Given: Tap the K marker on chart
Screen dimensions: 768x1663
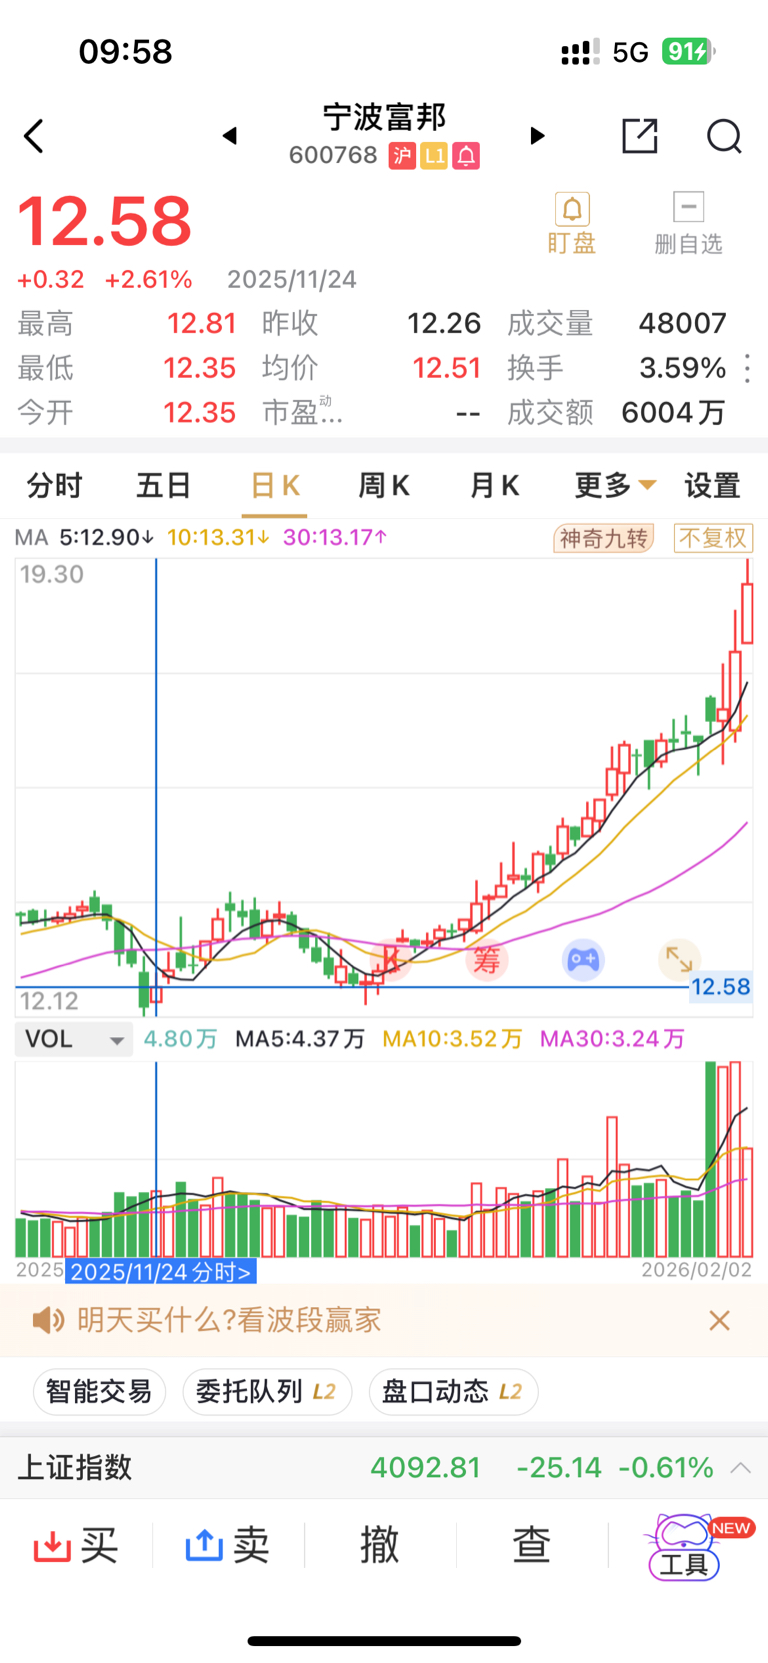Looking at the screenshot, I should tap(390, 960).
